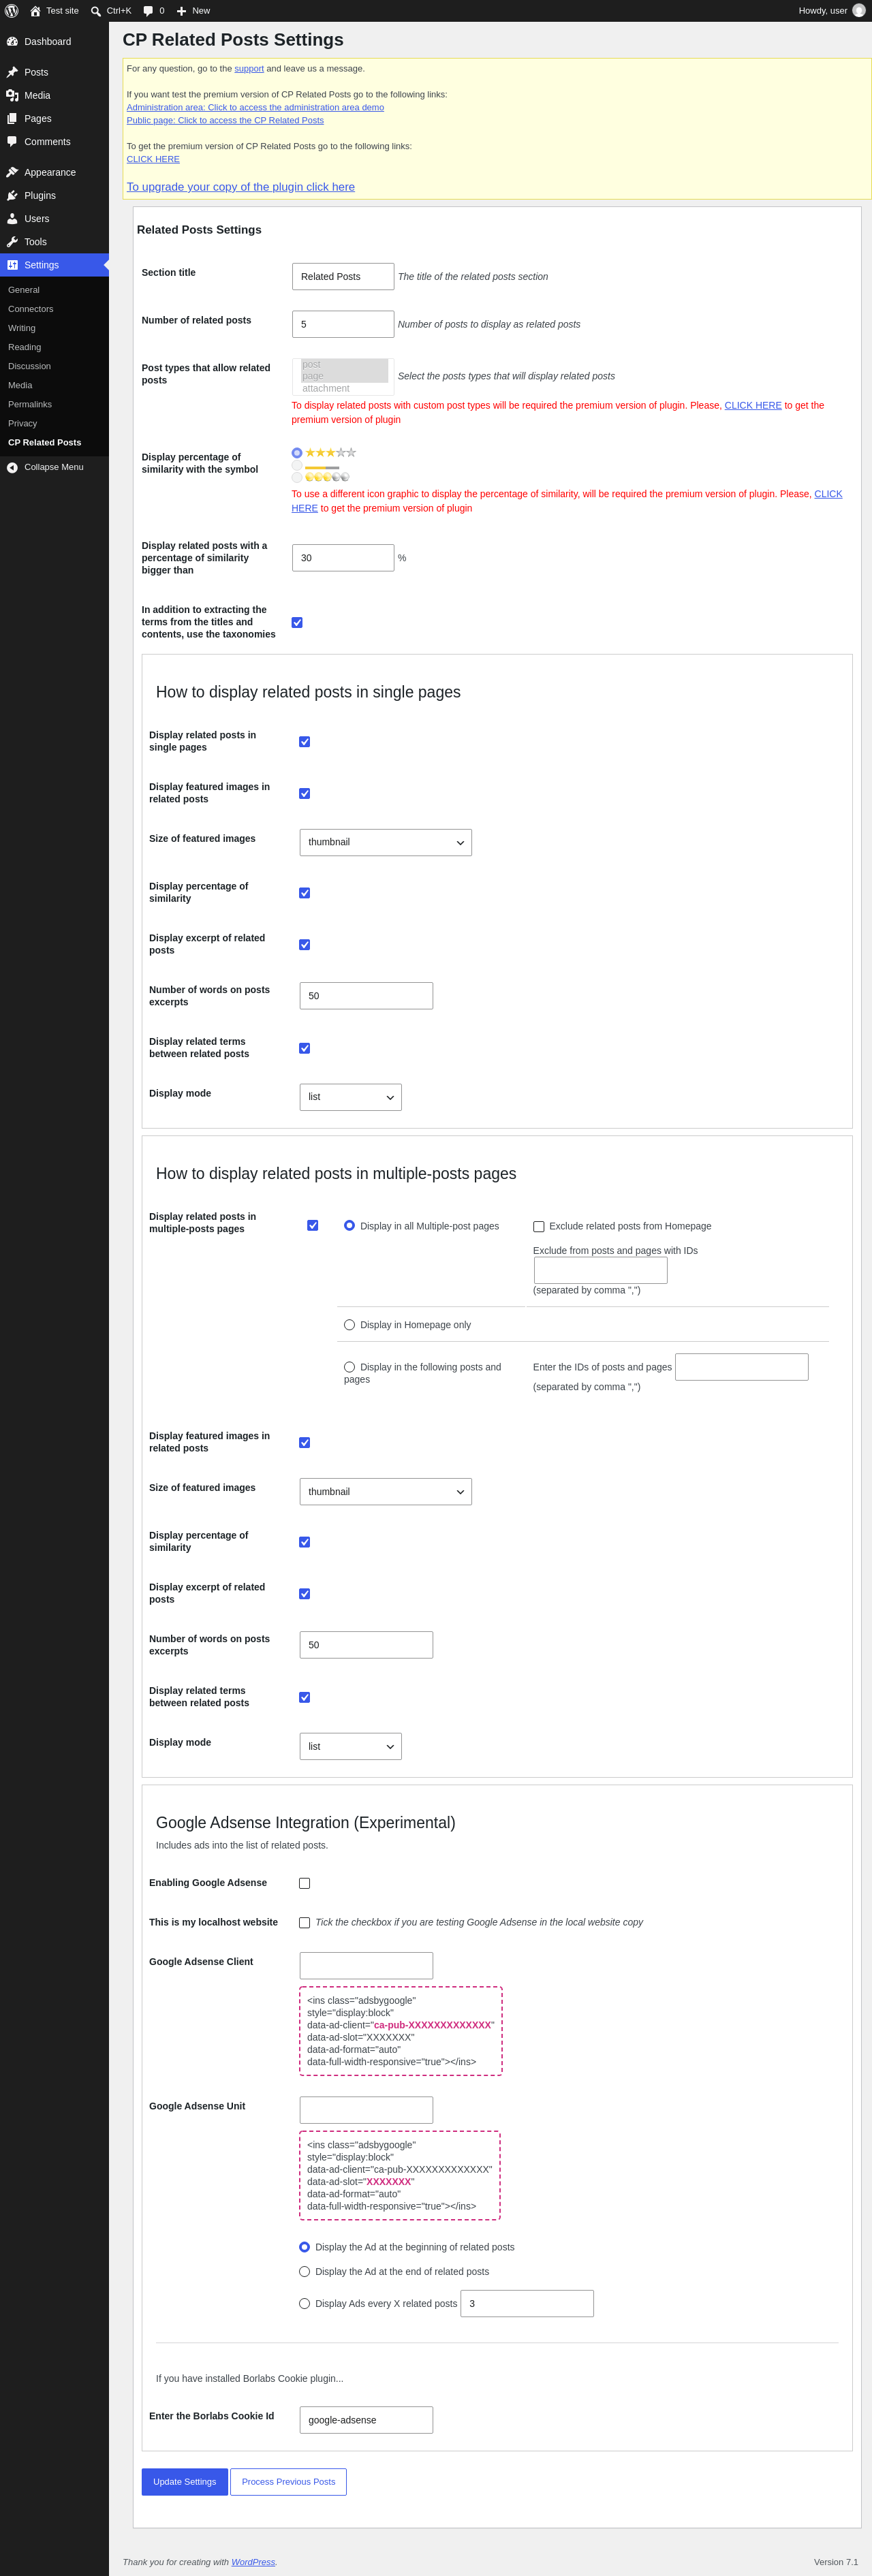Viewport: 872px width, 2576px height.
Task: Toggle the Enabling Google Adsense checkbox
Action: pos(305,1883)
